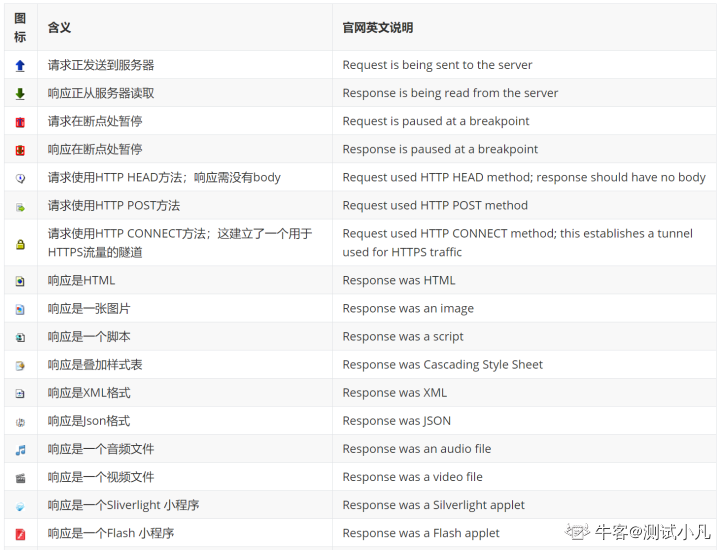Click the response paused at breakpoint icon

[20, 150]
